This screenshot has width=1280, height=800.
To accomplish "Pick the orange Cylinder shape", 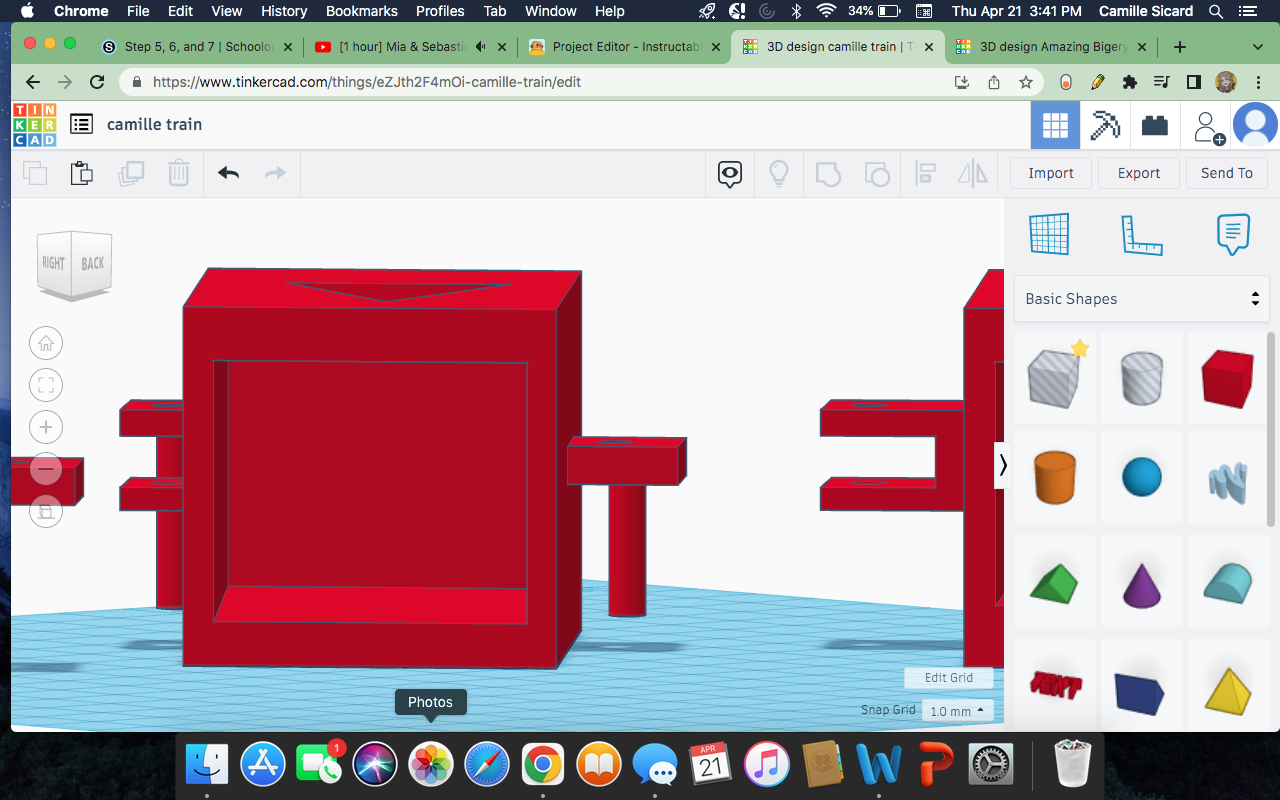I will [1055, 477].
